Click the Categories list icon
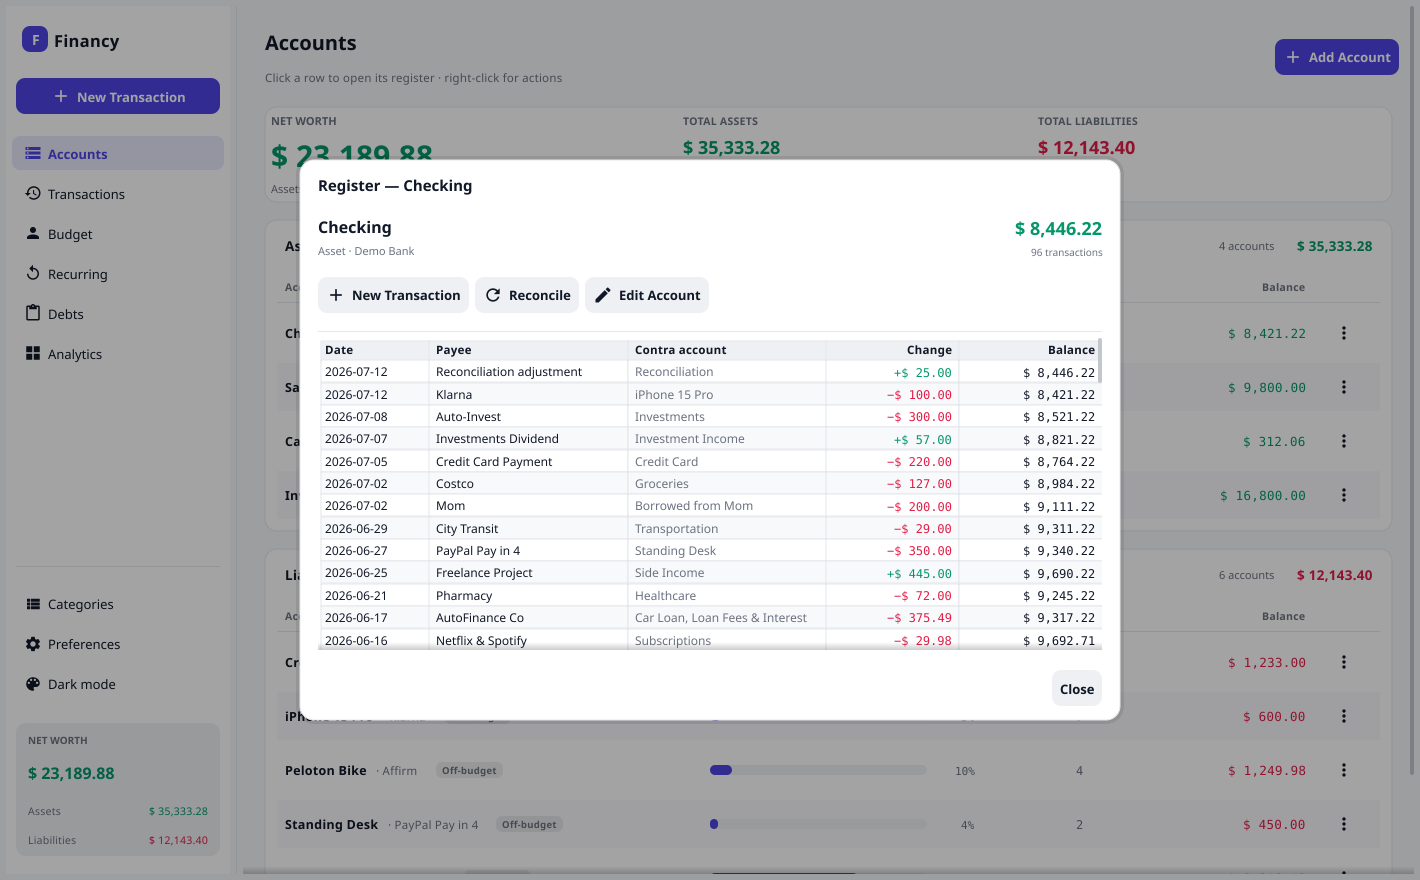This screenshot has width=1420, height=880. (33, 604)
